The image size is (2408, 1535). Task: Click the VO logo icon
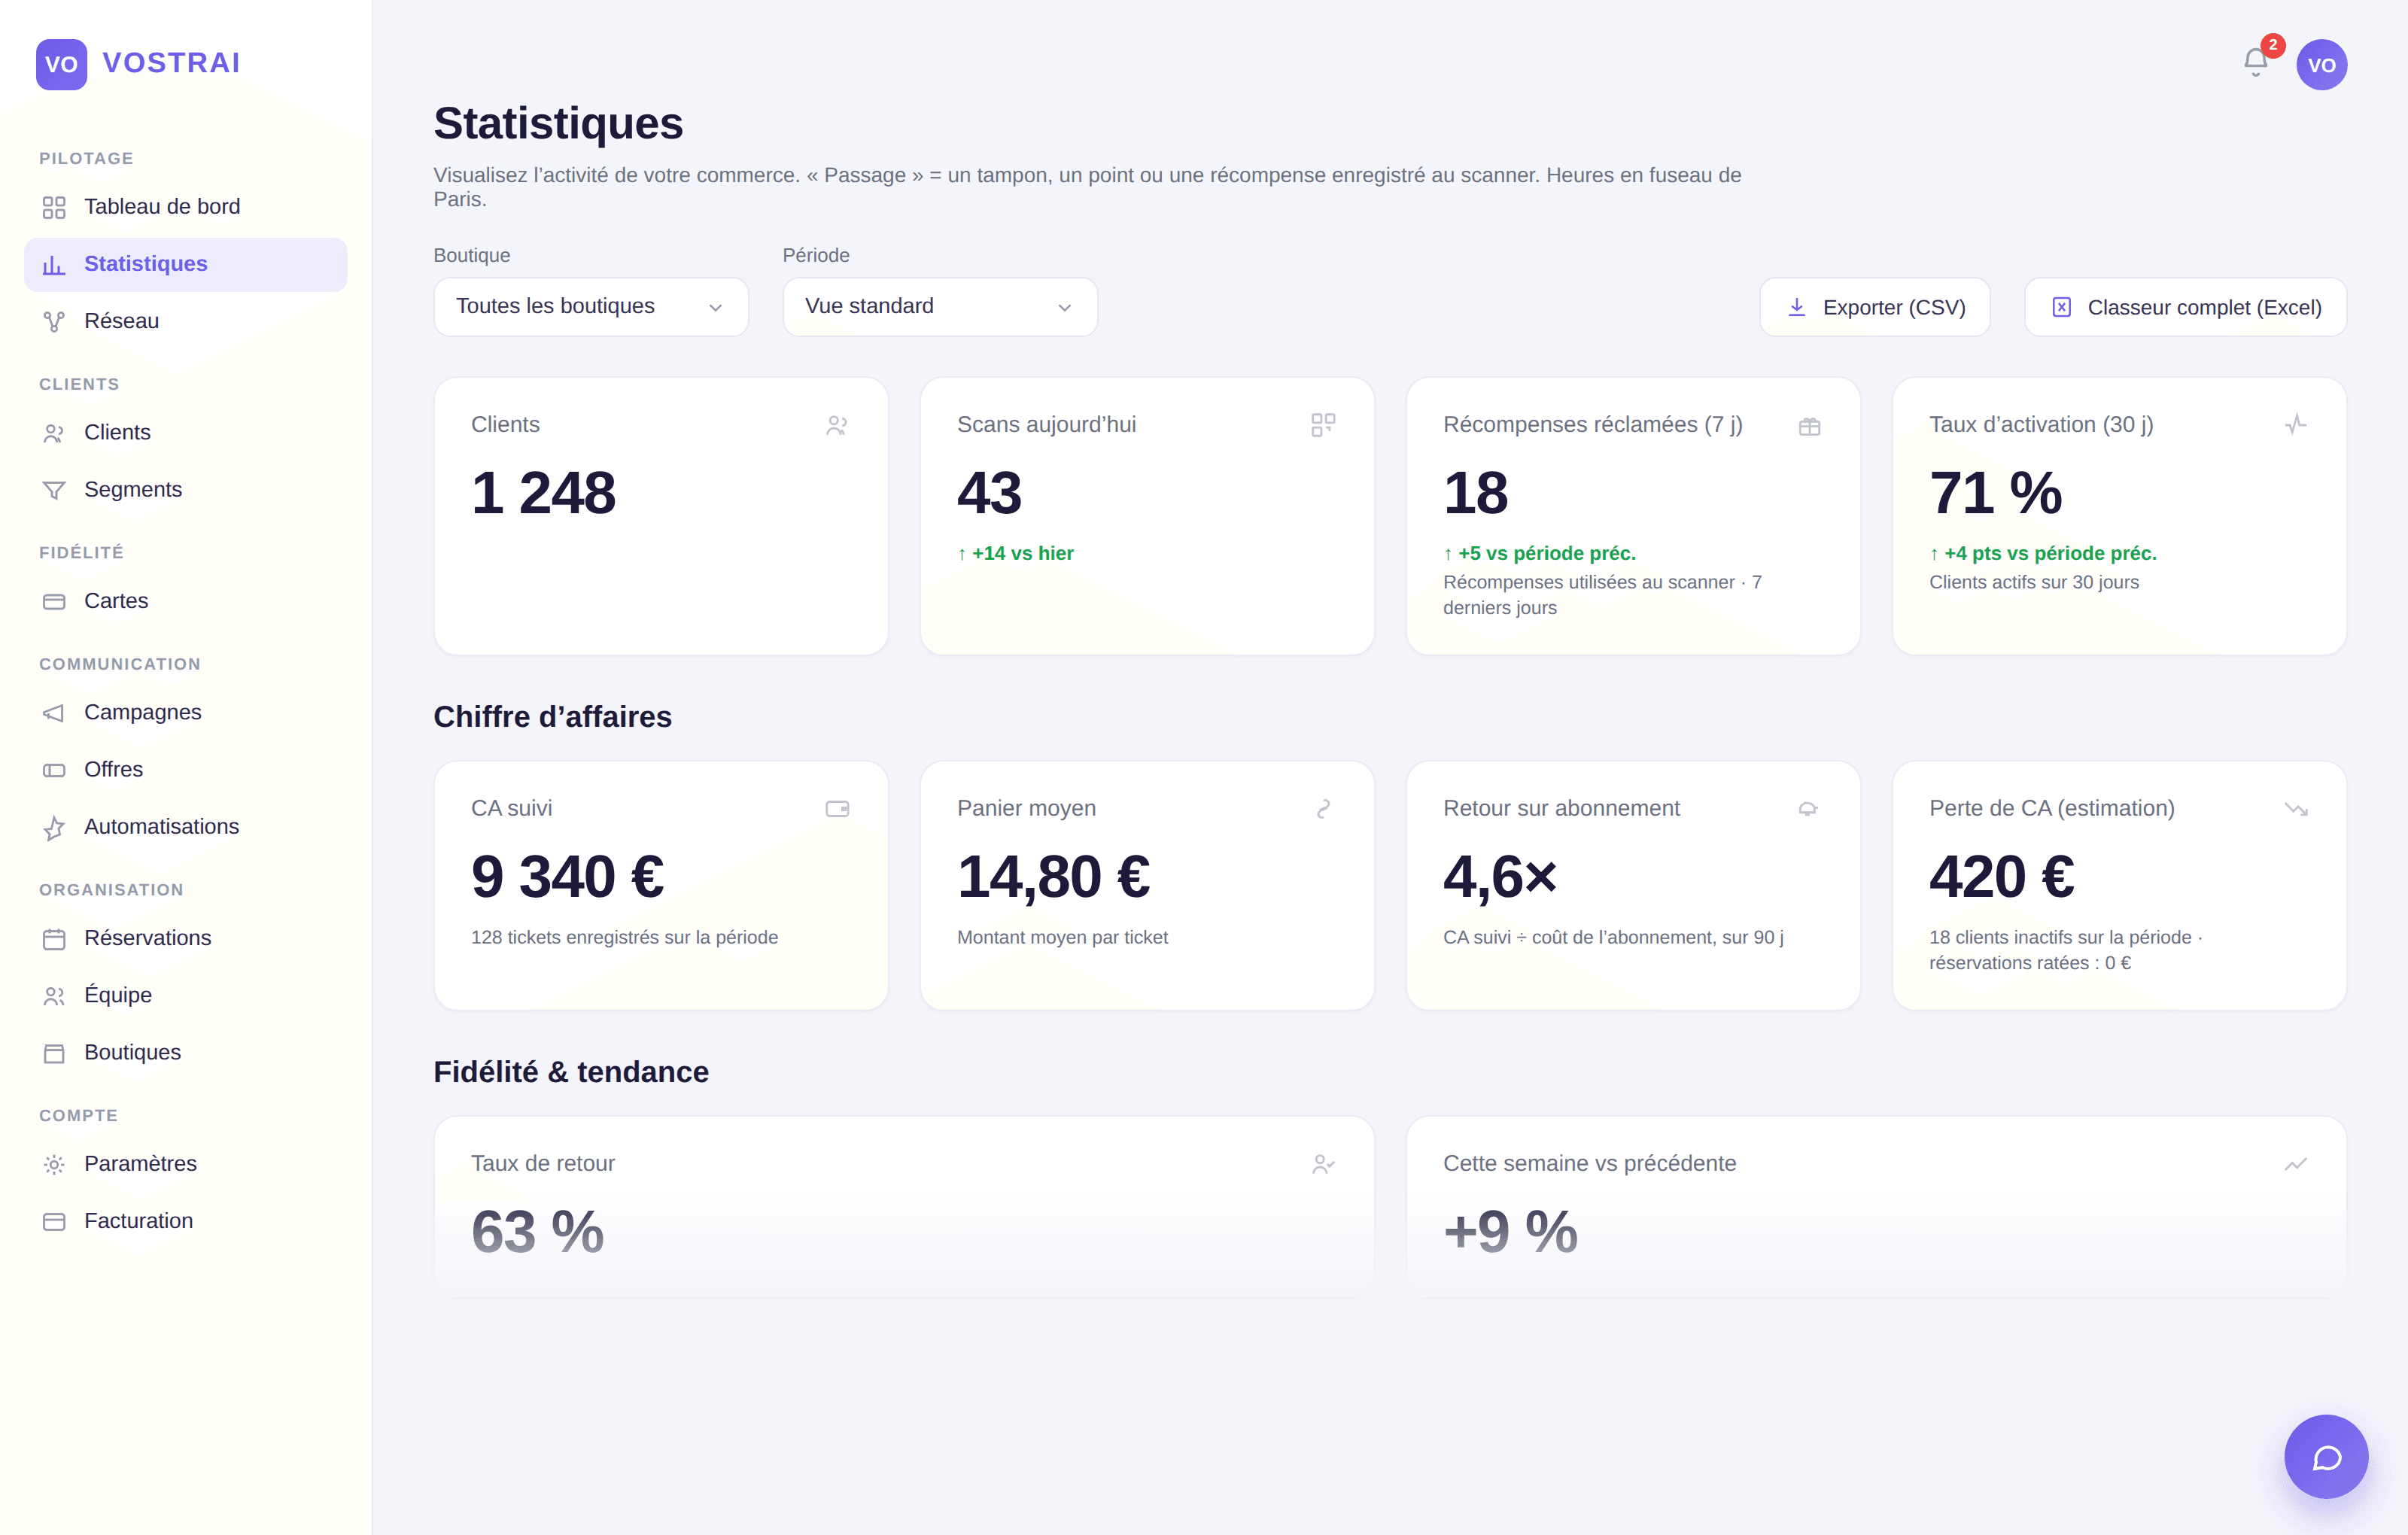click(x=61, y=64)
